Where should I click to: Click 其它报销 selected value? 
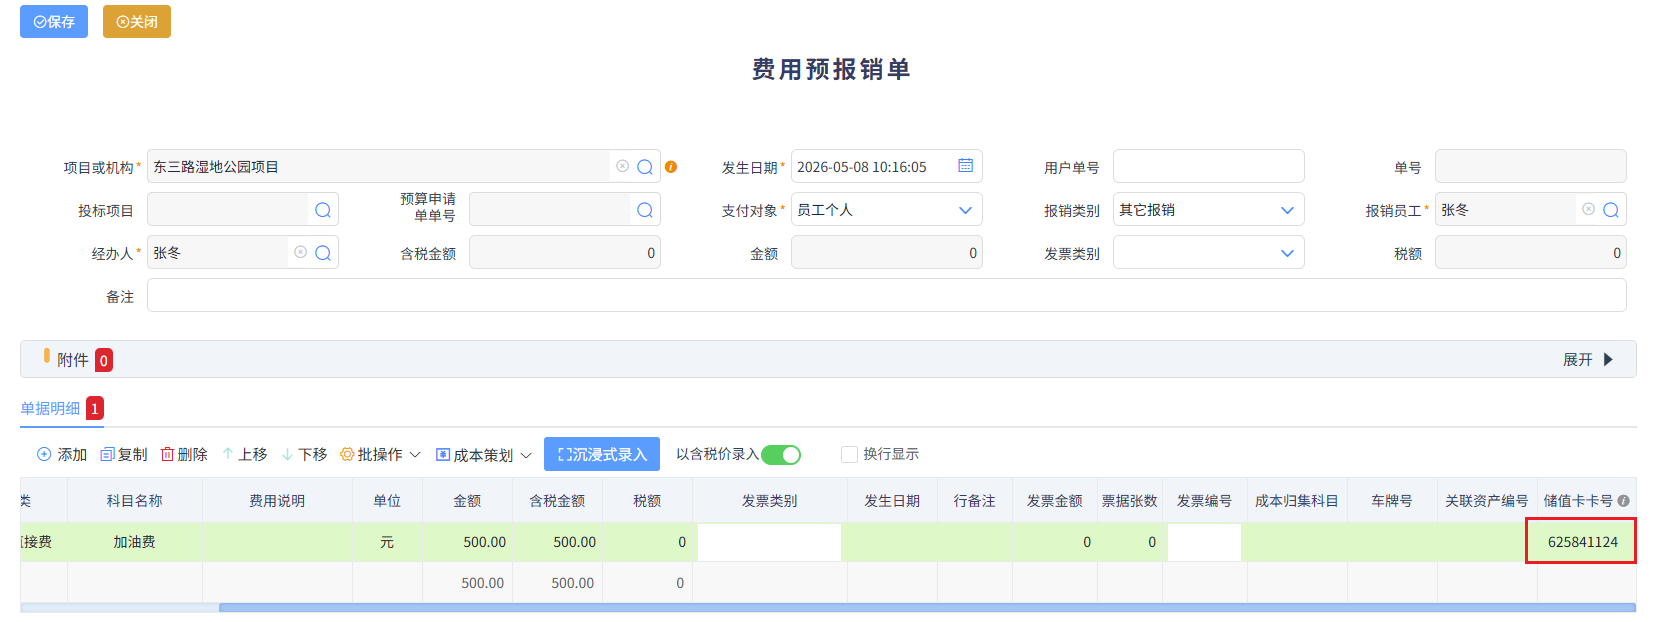(x=1147, y=210)
